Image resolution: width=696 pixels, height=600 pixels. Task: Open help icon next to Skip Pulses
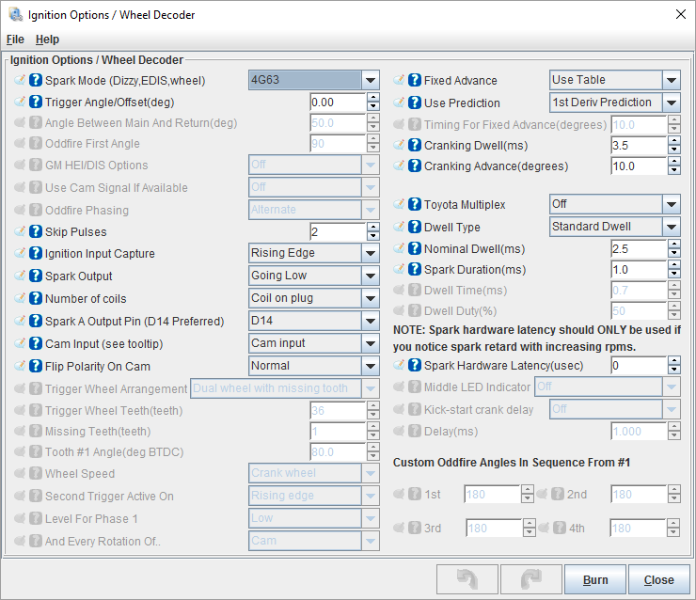36,232
